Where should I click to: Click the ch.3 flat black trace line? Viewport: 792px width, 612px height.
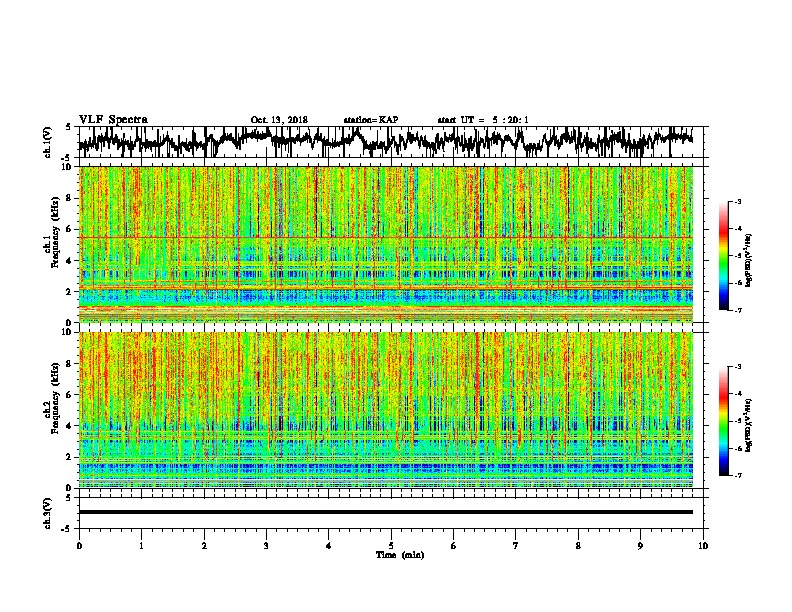click(x=386, y=512)
